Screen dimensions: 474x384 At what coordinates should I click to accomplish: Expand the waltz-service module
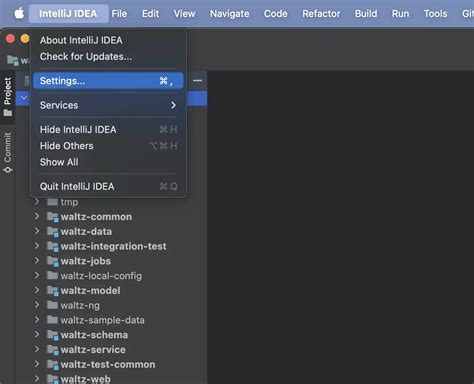click(x=37, y=349)
